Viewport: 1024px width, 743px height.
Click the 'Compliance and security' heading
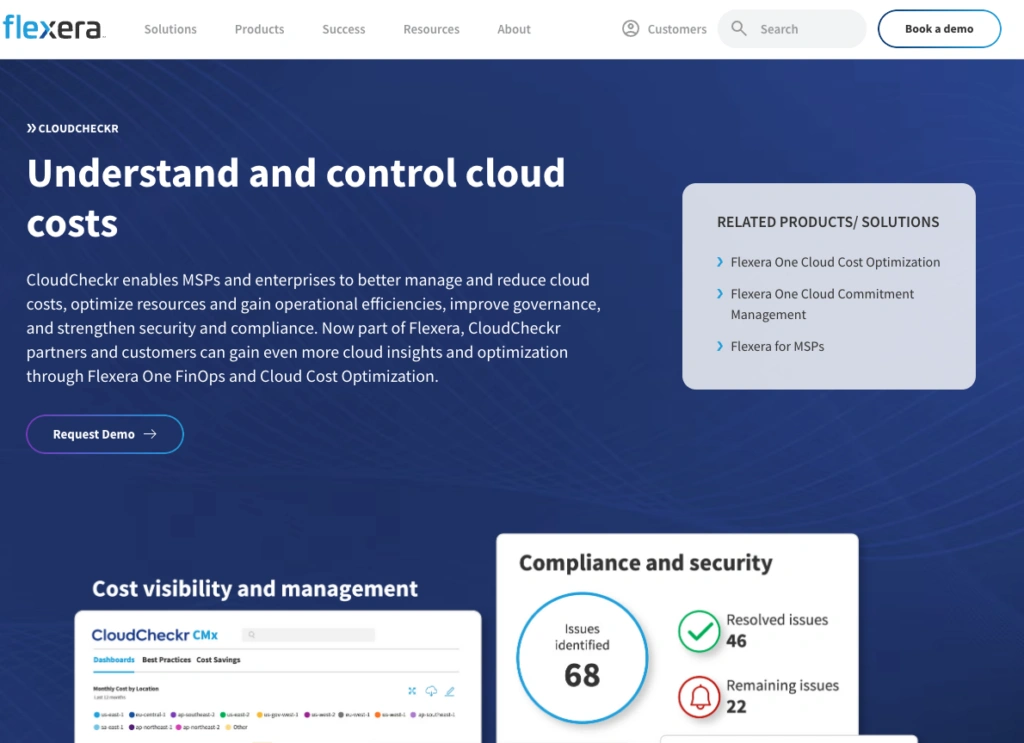[x=646, y=563]
